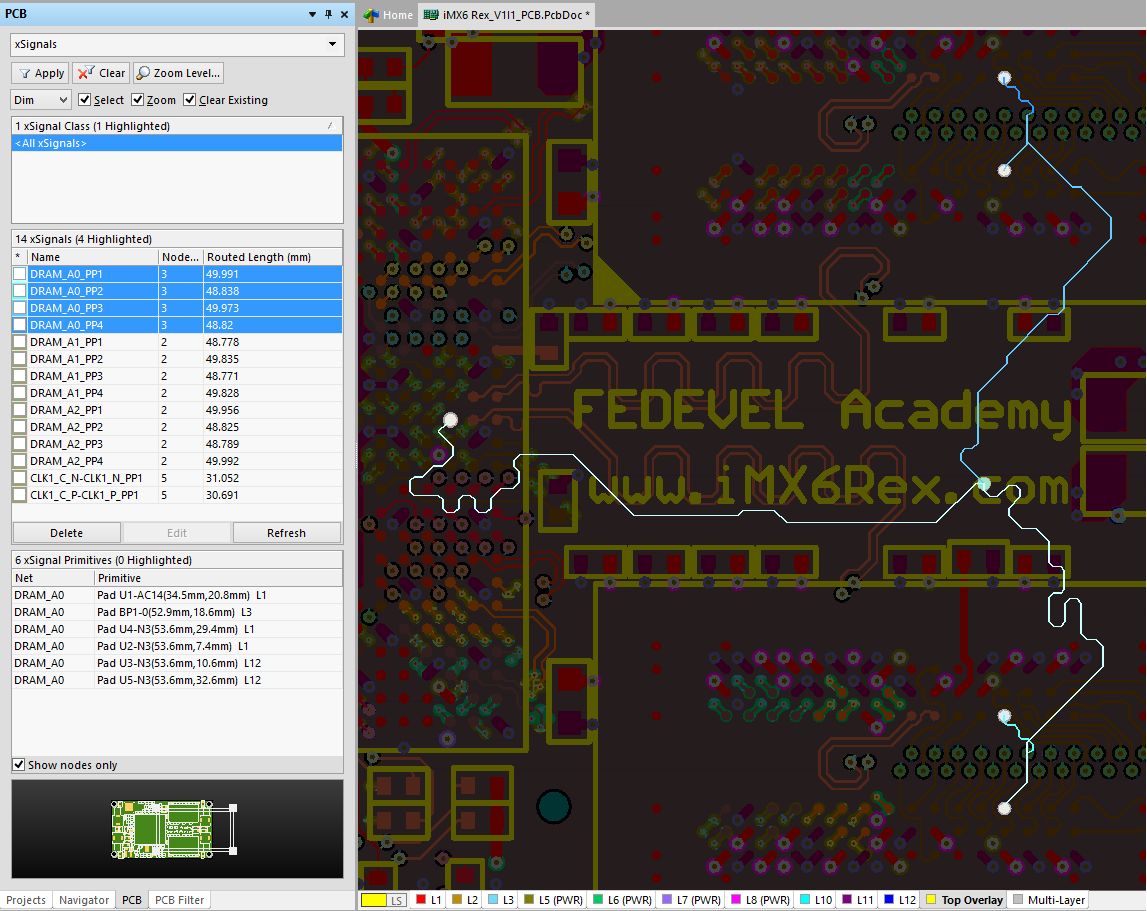Select the DRAM_A2_PP1 xSignal row
The image size is (1147, 911).
[177, 410]
